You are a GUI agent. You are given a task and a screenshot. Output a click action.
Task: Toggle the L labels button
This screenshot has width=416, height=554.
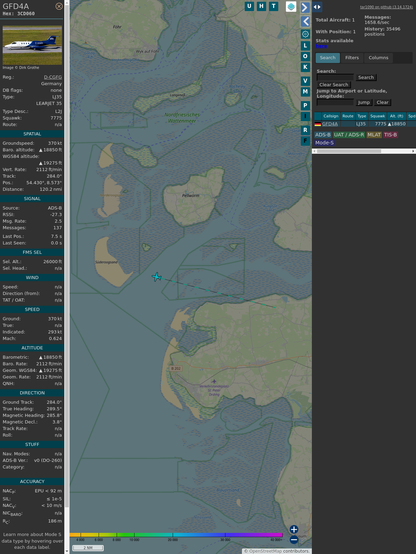pos(305,46)
